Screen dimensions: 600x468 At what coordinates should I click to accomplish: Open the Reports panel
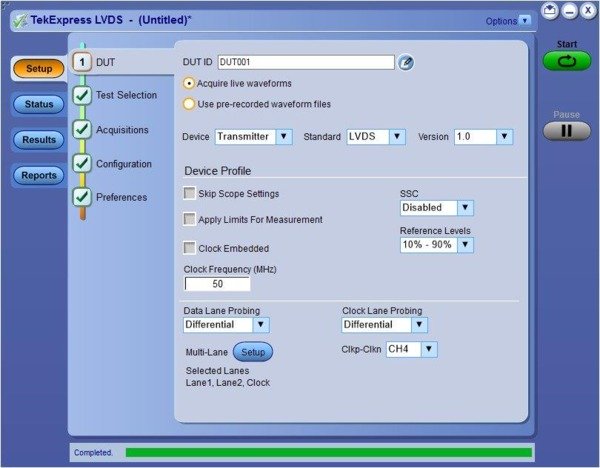(39, 175)
